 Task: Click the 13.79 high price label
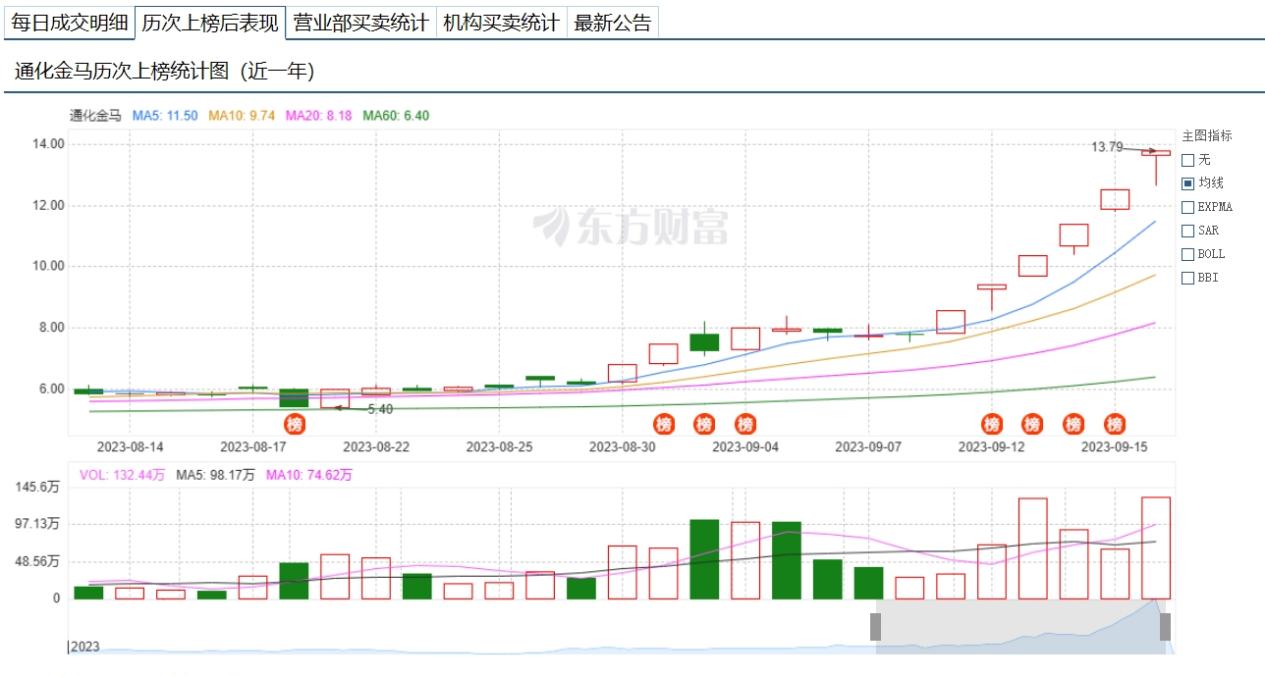point(1107,147)
